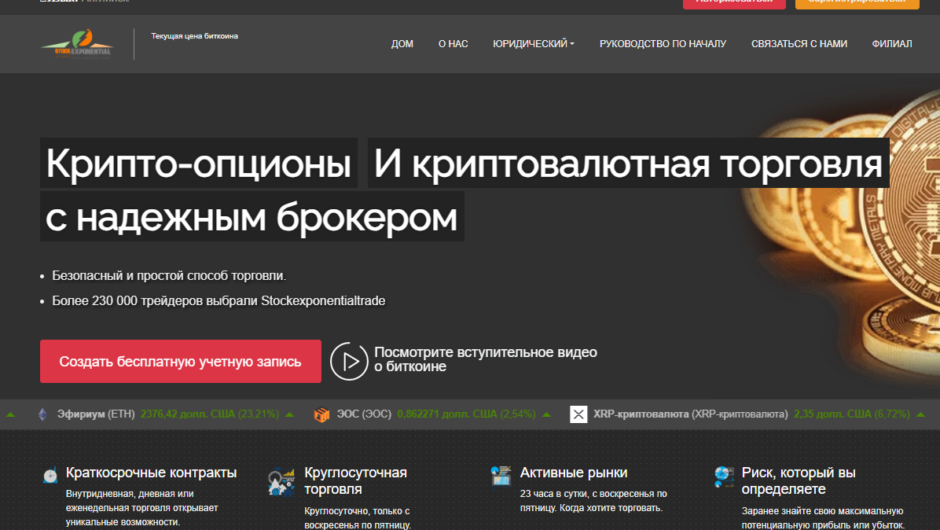The image size is (940, 530).
Task: Click Более 230 000 трейдеров bullet text
Action: coord(218,300)
